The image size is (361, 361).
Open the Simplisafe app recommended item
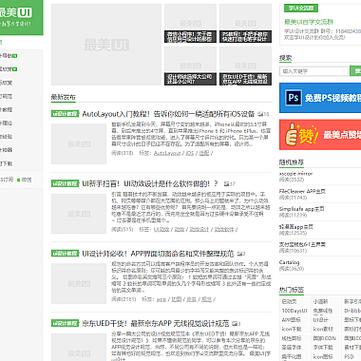pyautogui.click(x=301, y=209)
